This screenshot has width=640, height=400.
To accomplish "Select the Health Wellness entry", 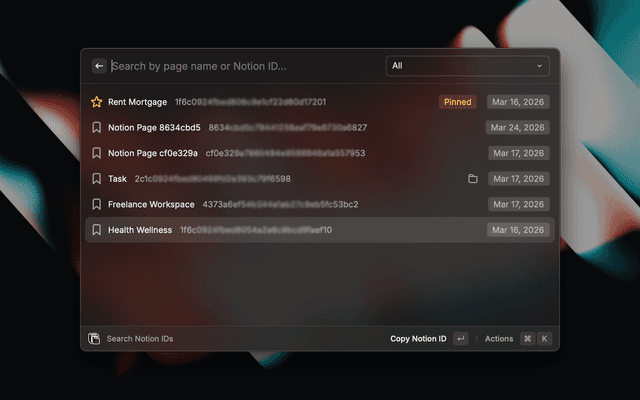I will 140,230.
